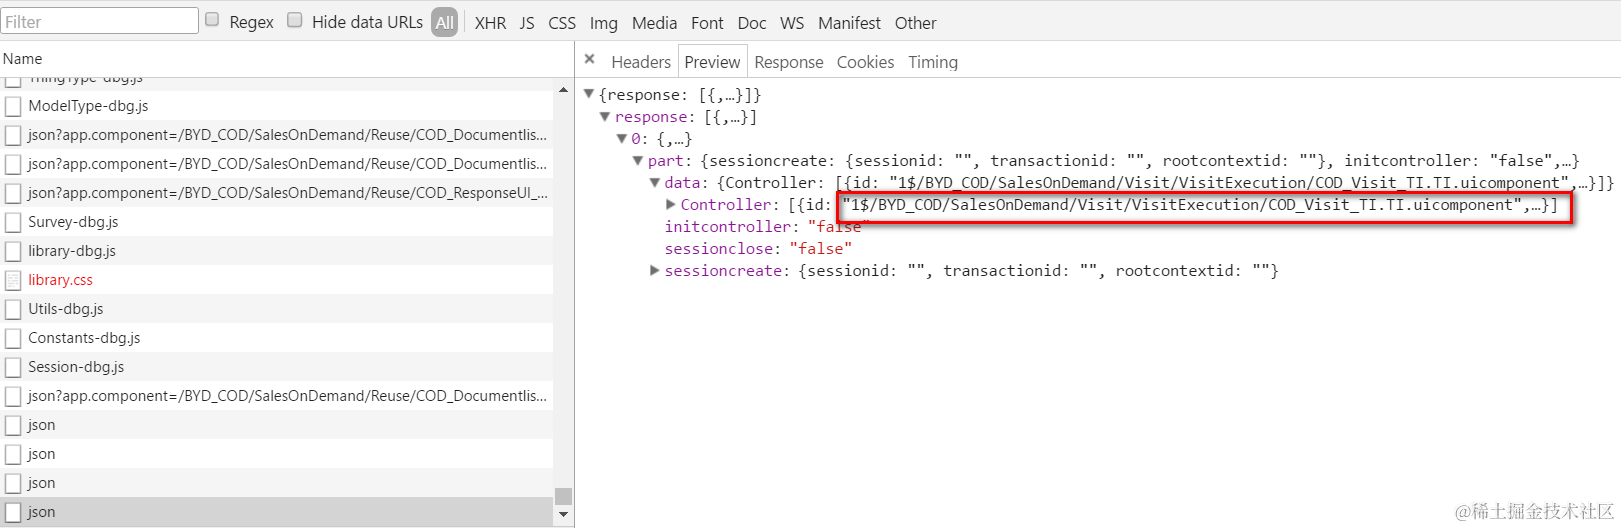Select the COD_ResponseUI json request
This screenshot has width=1621, height=528.
tap(276, 193)
